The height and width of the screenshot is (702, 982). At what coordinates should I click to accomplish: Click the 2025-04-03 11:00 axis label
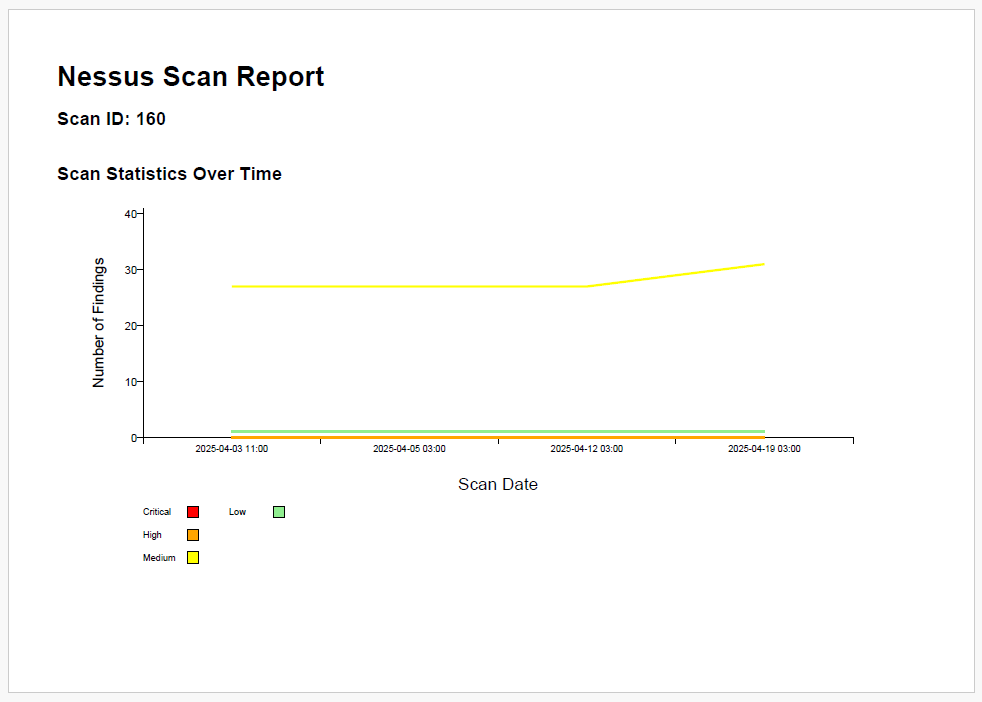tap(233, 449)
